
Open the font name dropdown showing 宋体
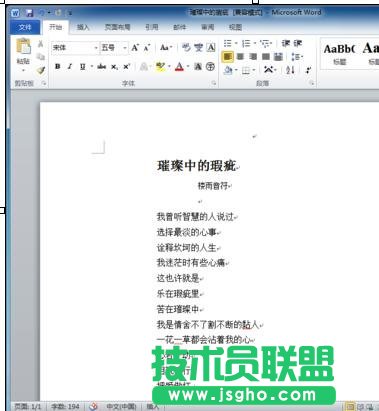[x=75, y=48]
